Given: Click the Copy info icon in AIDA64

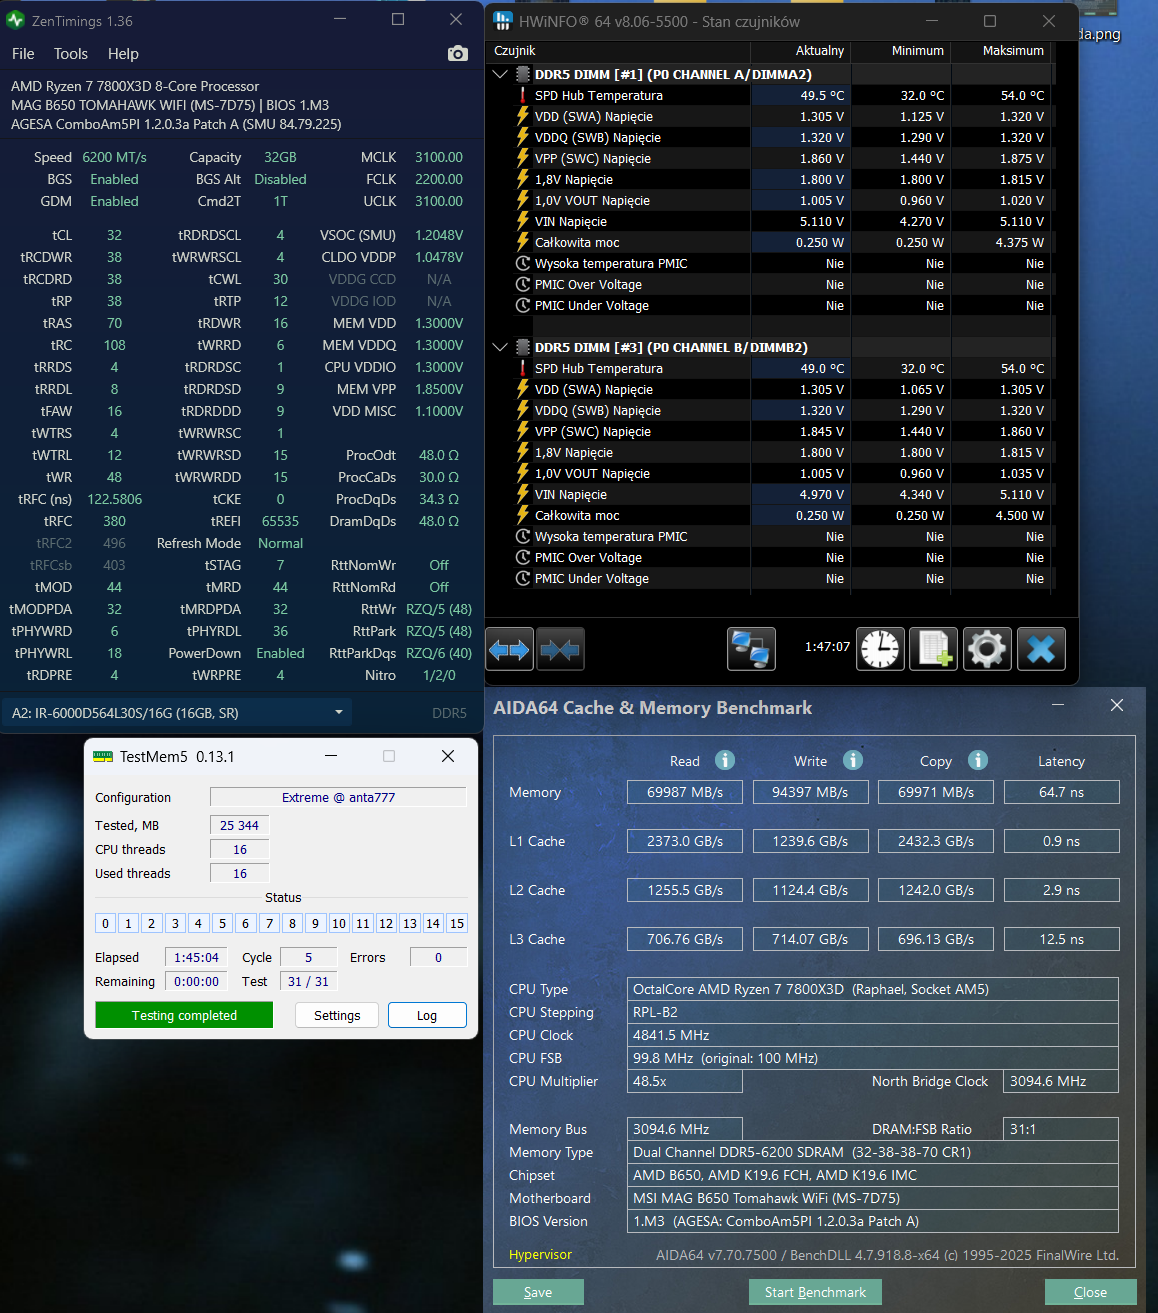Looking at the screenshot, I should [978, 760].
